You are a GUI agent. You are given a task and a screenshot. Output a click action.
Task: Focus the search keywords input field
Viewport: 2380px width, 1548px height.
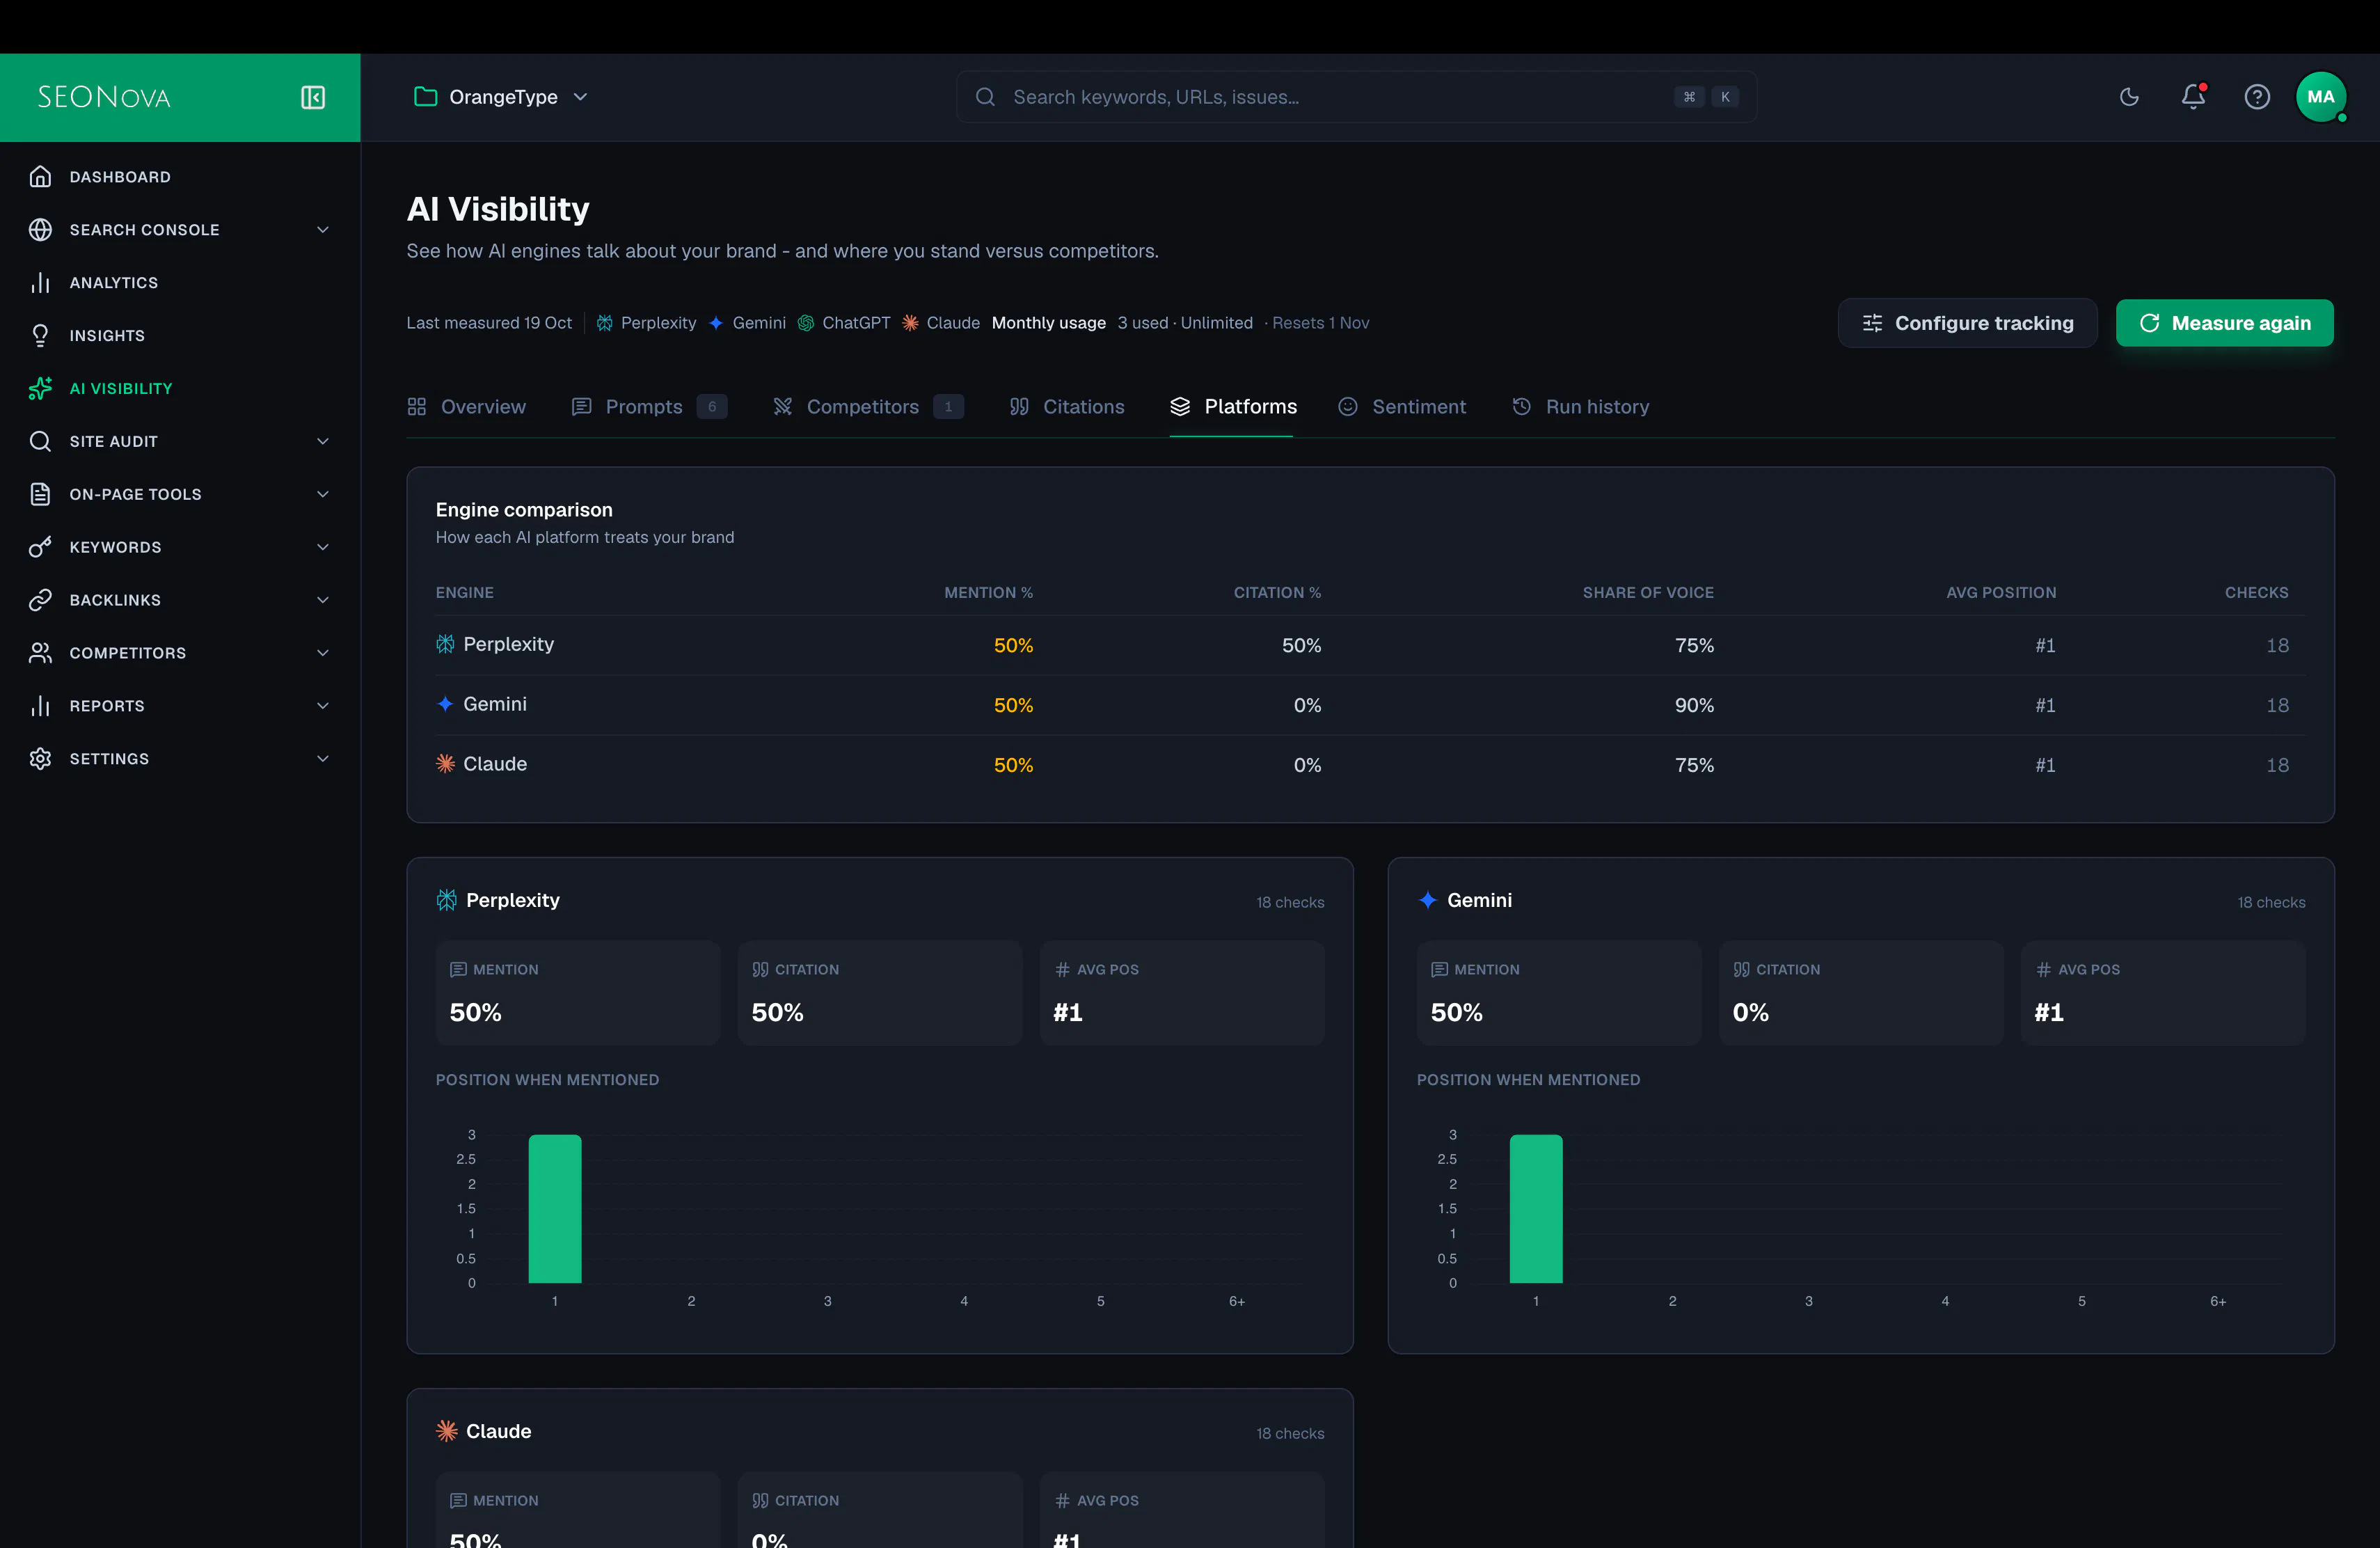pos(1356,97)
